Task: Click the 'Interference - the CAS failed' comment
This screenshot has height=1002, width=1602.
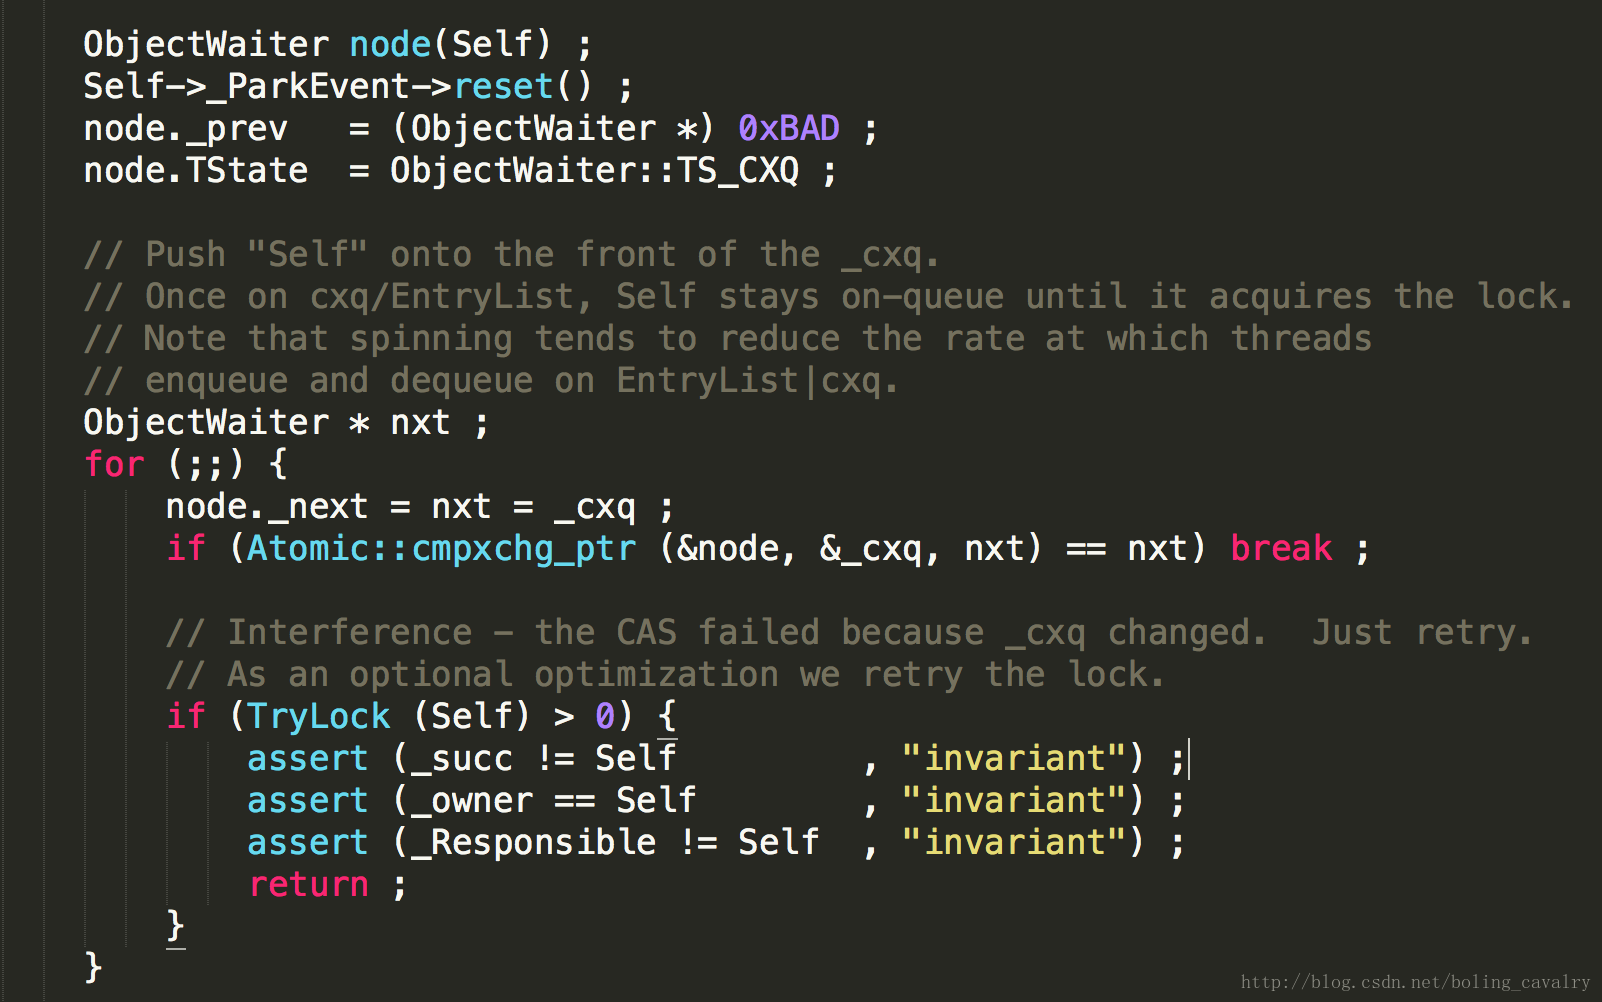Action: 849,632
